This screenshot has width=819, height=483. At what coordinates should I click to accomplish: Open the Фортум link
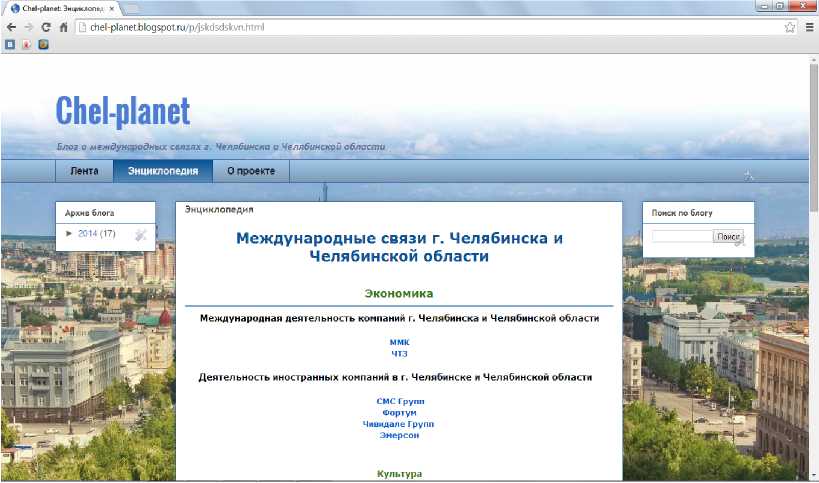(x=399, y=413)
